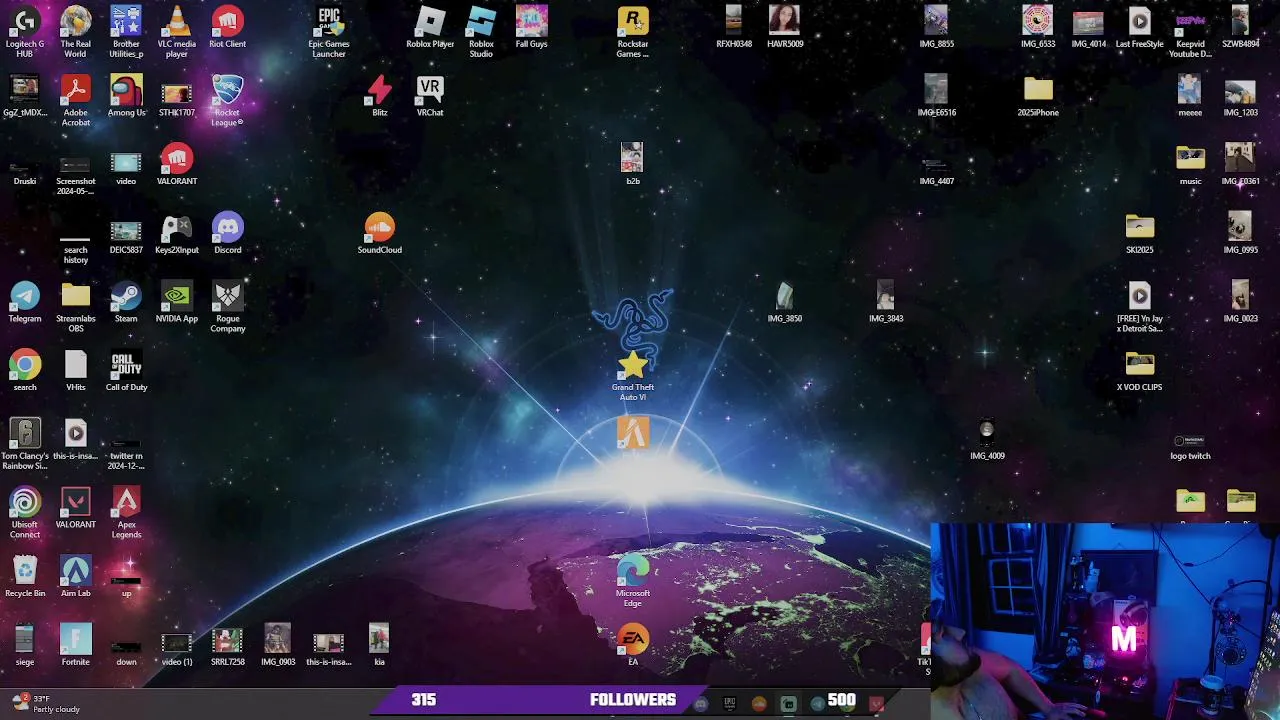Open the Chrome 'search' shortcut
1280x720 pixels.
[25, 372]
